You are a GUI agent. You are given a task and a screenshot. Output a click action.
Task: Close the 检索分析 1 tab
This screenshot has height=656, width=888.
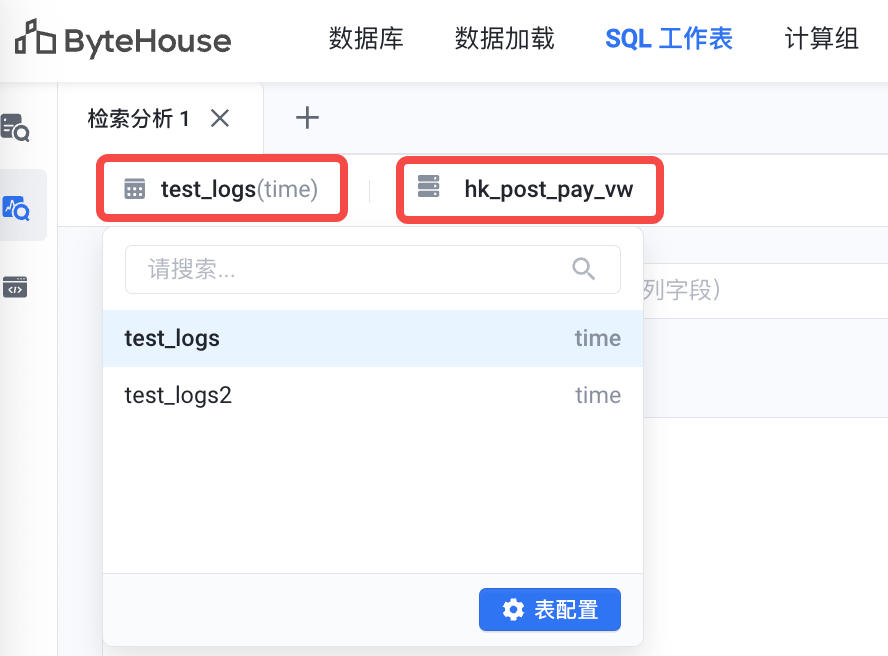tap(220, 118)
